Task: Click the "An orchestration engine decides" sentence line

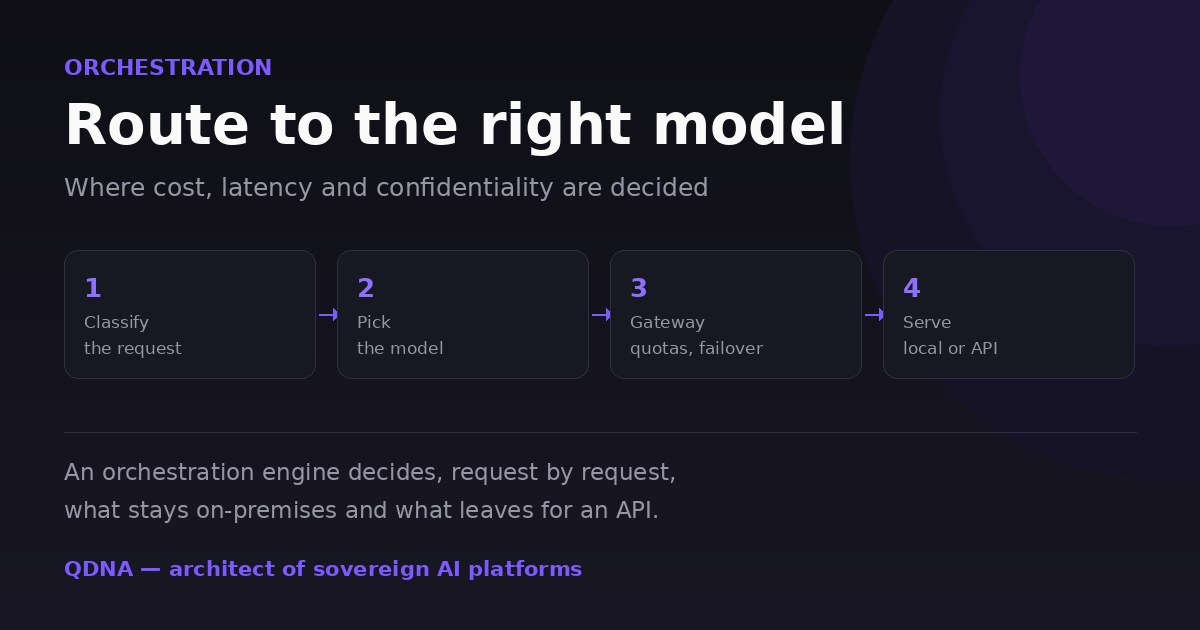Action: 370,473
